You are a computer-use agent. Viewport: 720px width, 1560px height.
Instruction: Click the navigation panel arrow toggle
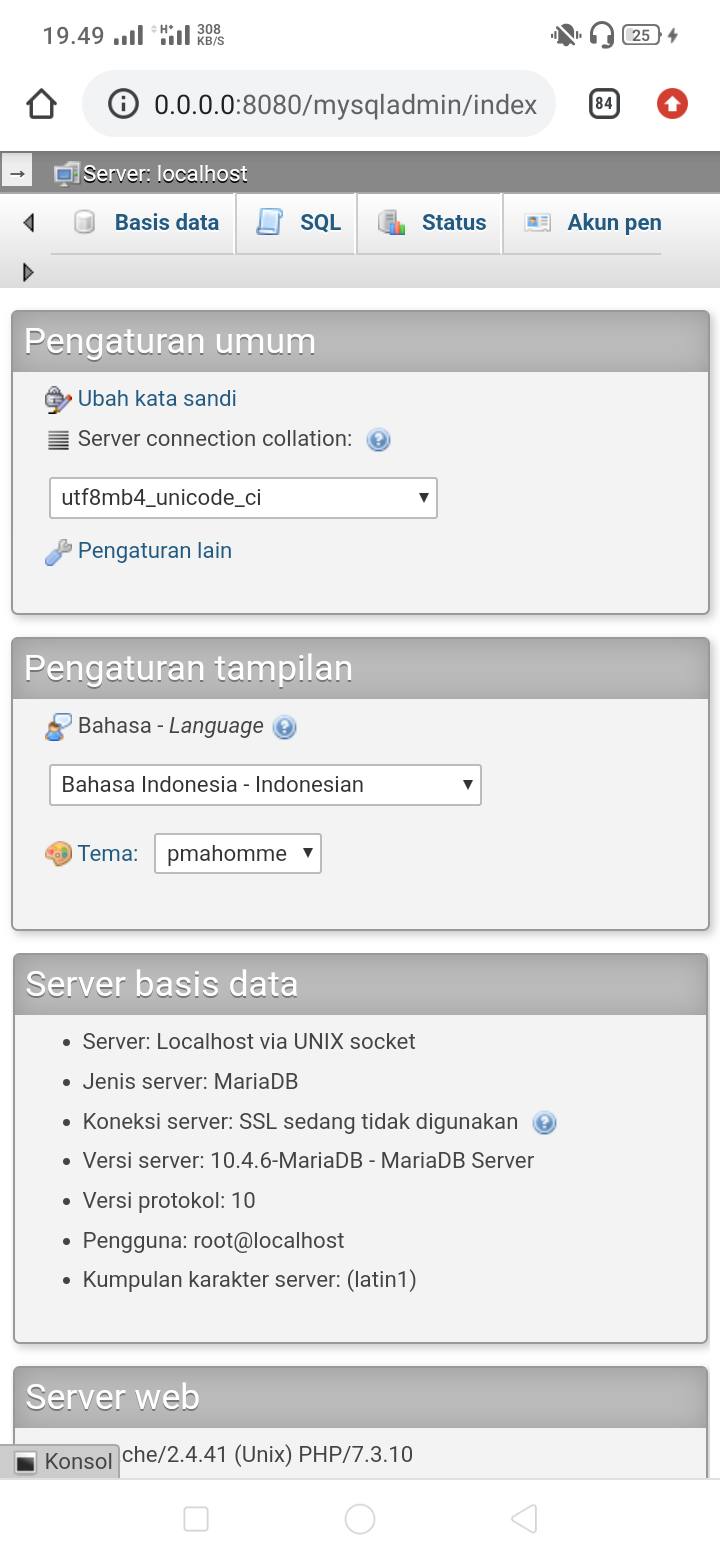[16, 173]
